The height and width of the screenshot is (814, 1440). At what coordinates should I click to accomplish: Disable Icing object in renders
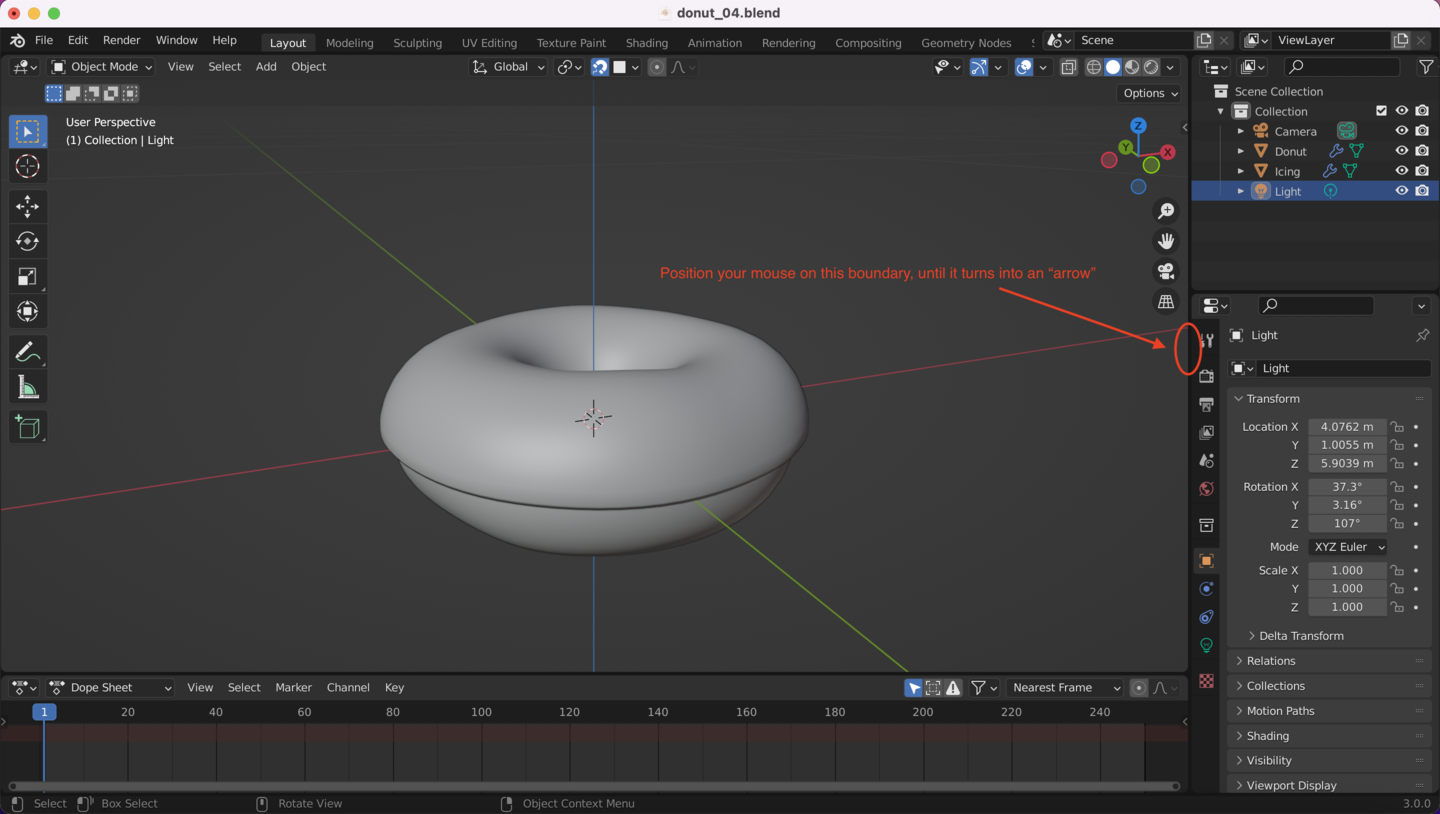tap(1422, 171)
